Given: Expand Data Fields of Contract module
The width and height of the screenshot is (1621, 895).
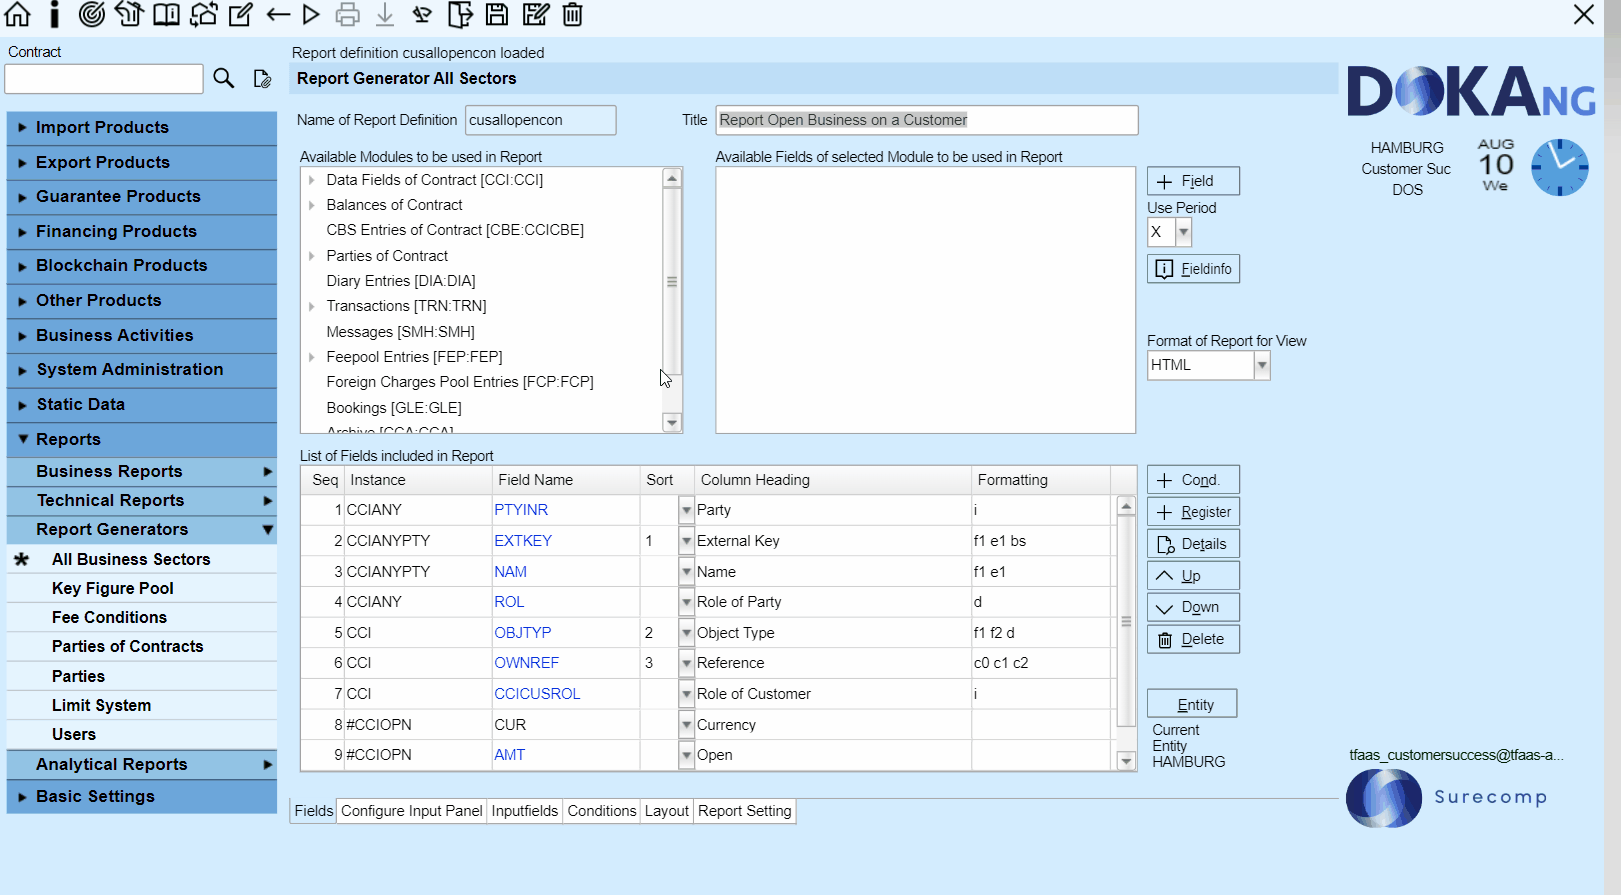Looking at the screenshot, I should pos(312,180).
